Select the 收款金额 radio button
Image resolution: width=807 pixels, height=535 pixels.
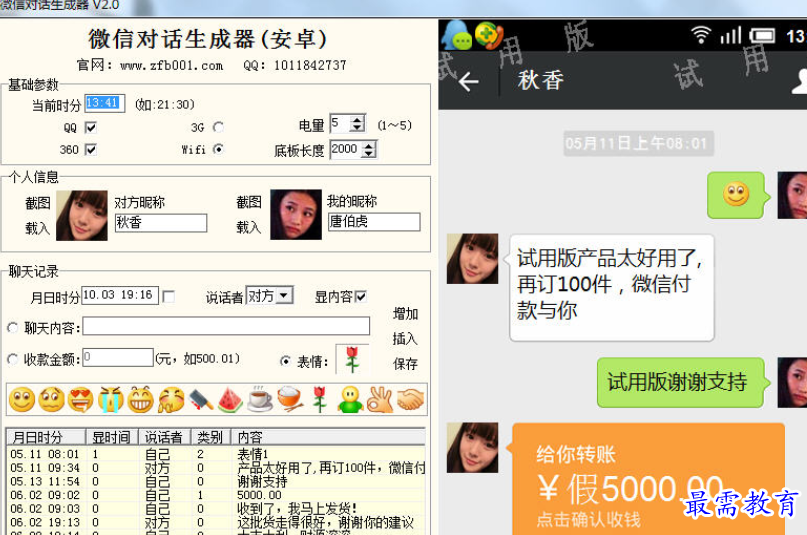13,359
